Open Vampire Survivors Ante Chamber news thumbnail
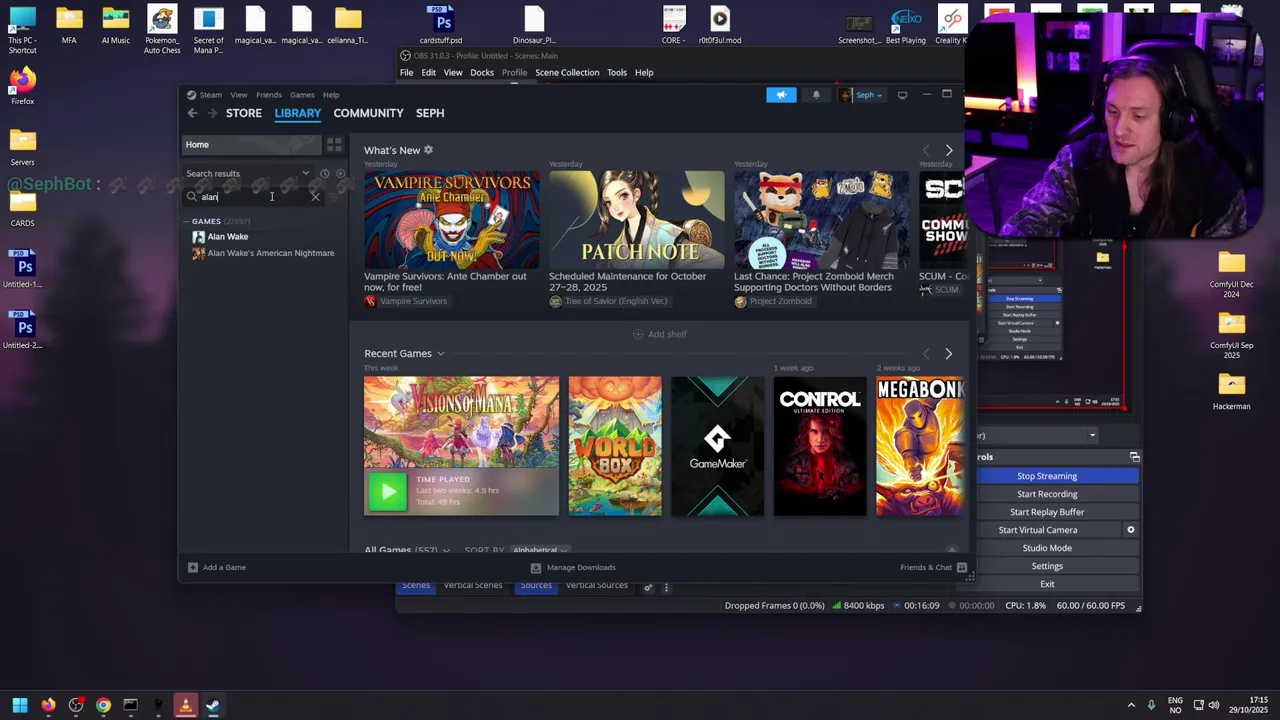This screenshot has width=1280, height=720. click(x=452, y=219)
